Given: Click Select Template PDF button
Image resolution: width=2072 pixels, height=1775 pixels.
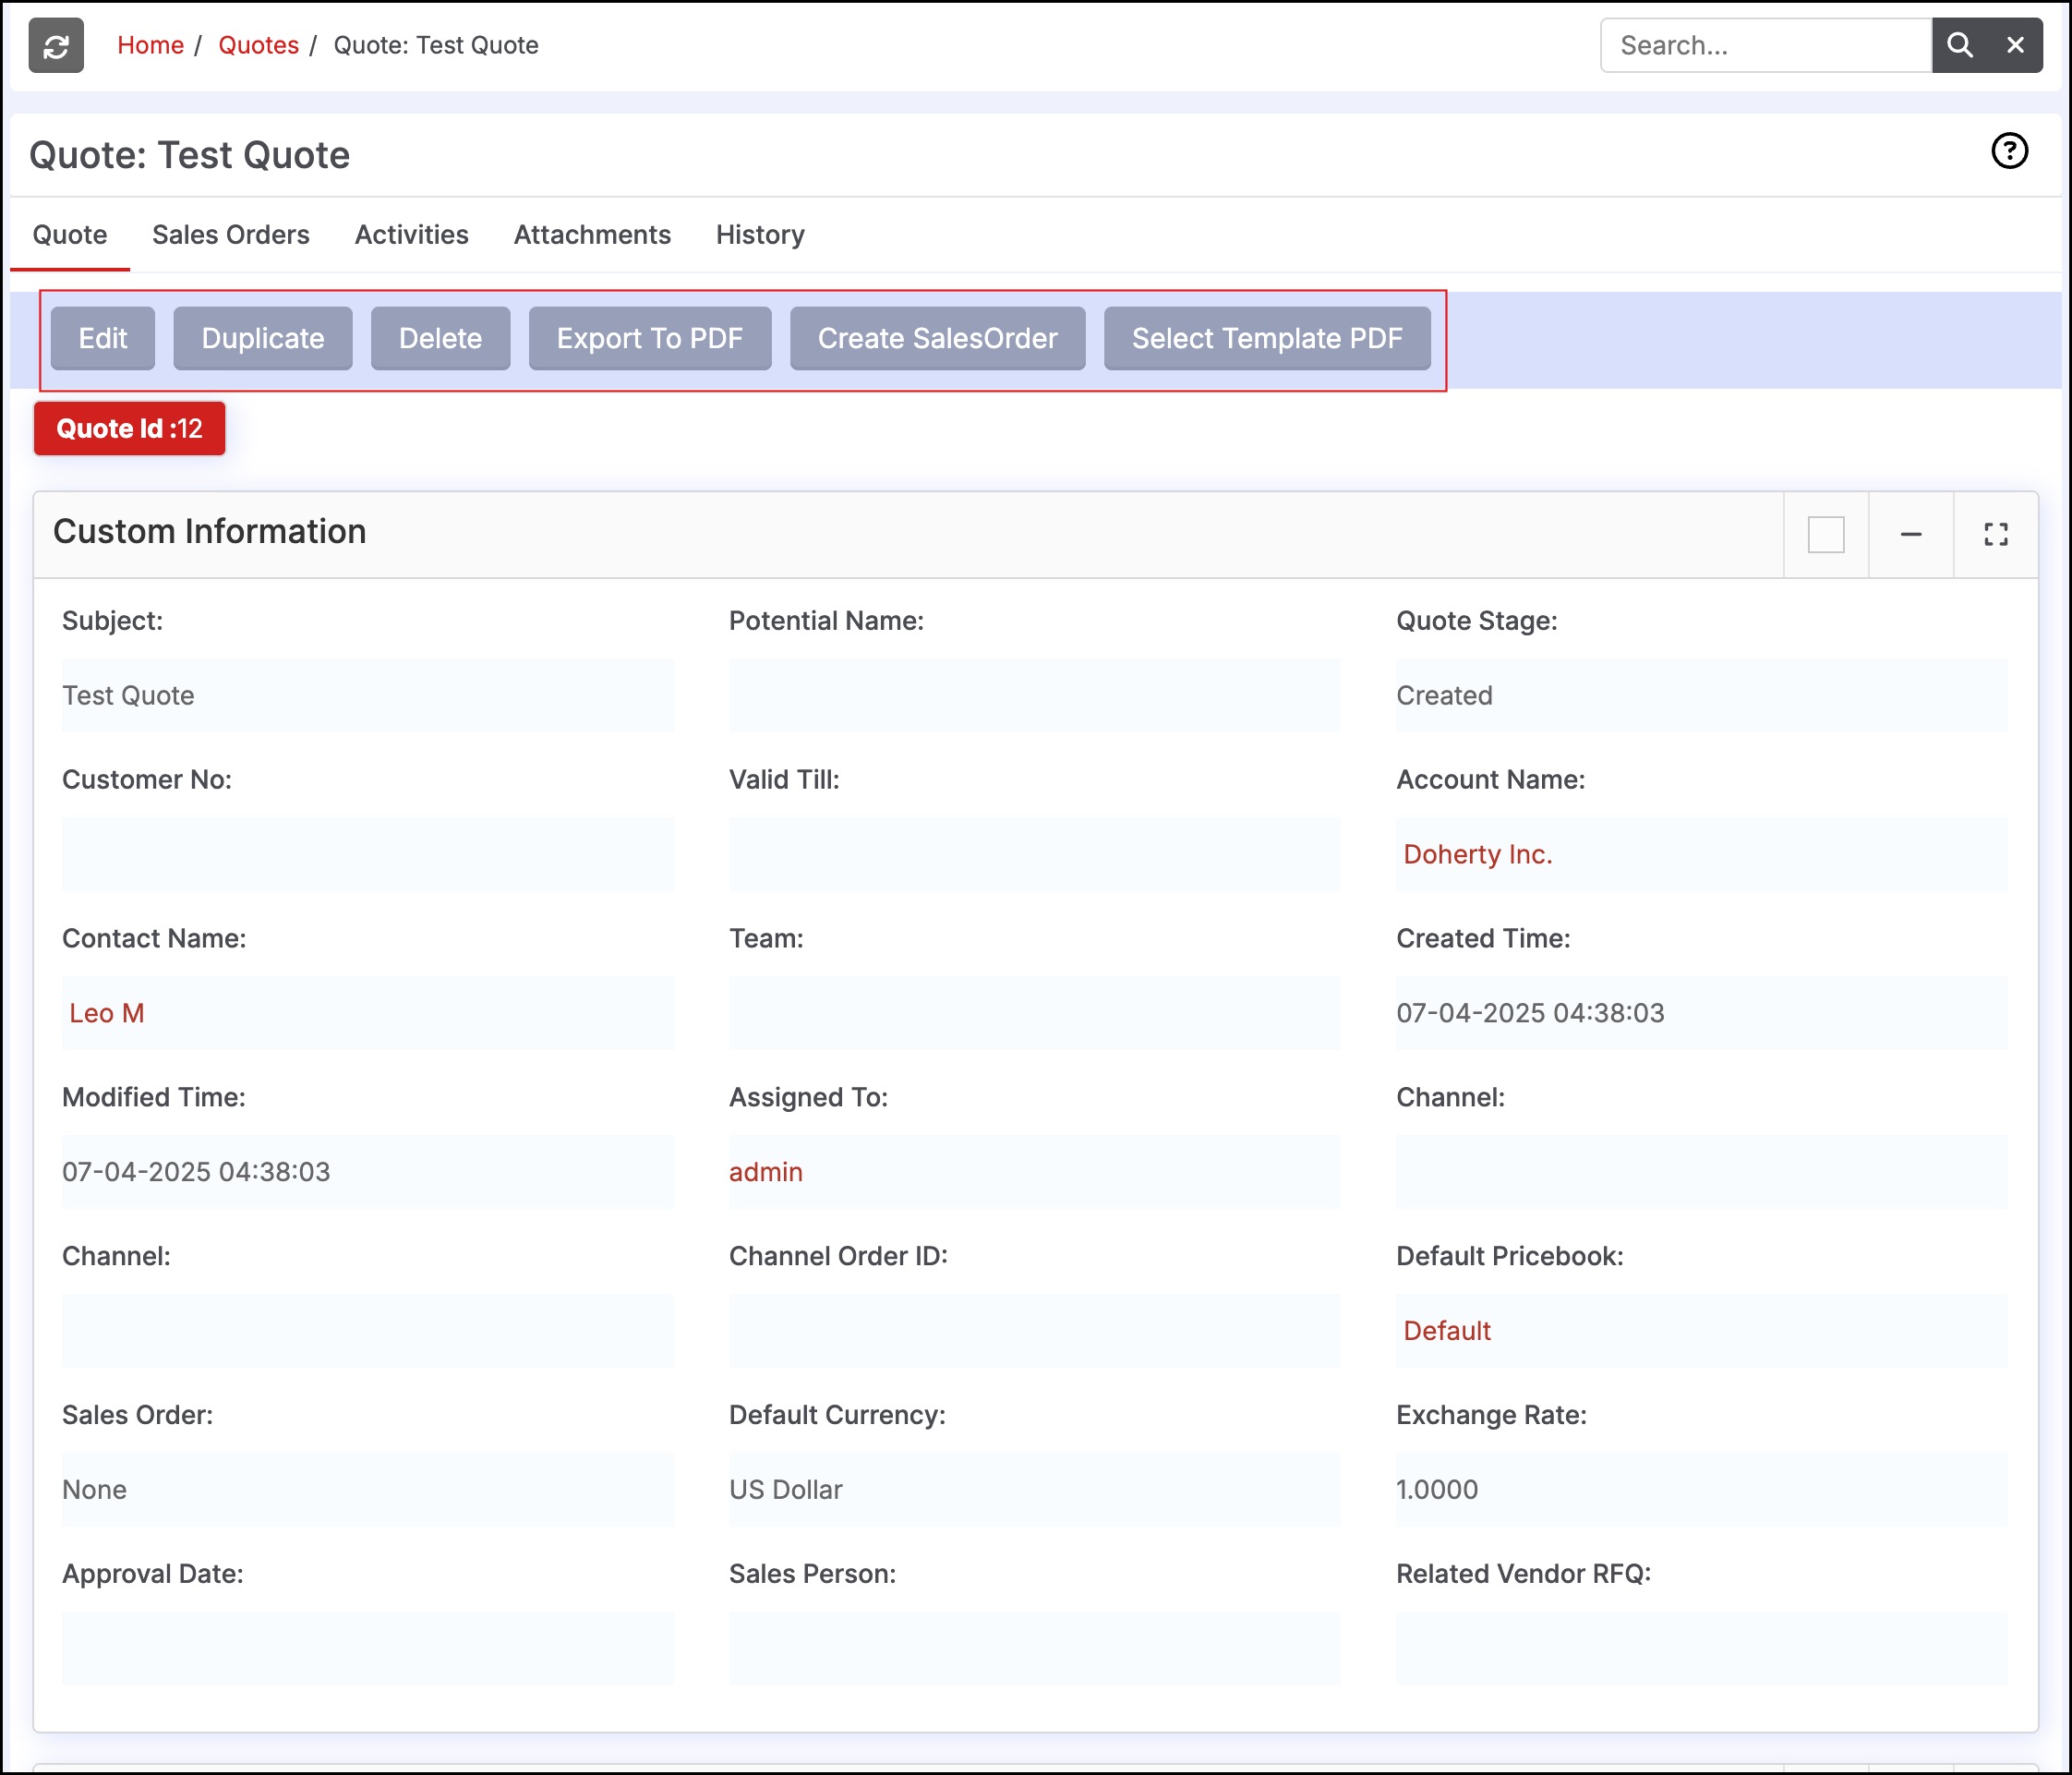Looking at the screenshot, I should pyautogui.click(x=1267, y=338).
